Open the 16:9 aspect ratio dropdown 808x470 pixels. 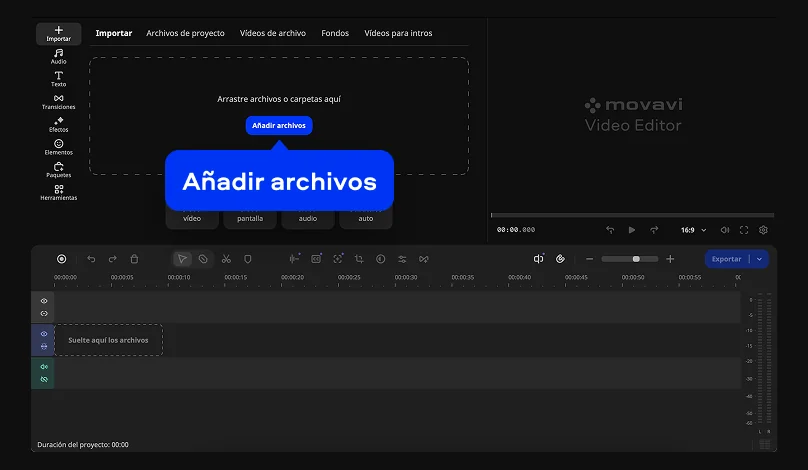tap(693, 230)
